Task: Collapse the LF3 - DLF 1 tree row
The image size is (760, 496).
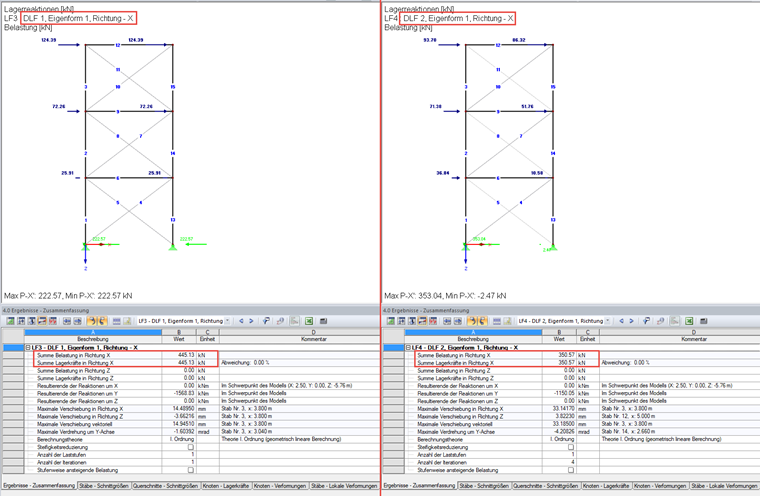Action: (28, 348)
